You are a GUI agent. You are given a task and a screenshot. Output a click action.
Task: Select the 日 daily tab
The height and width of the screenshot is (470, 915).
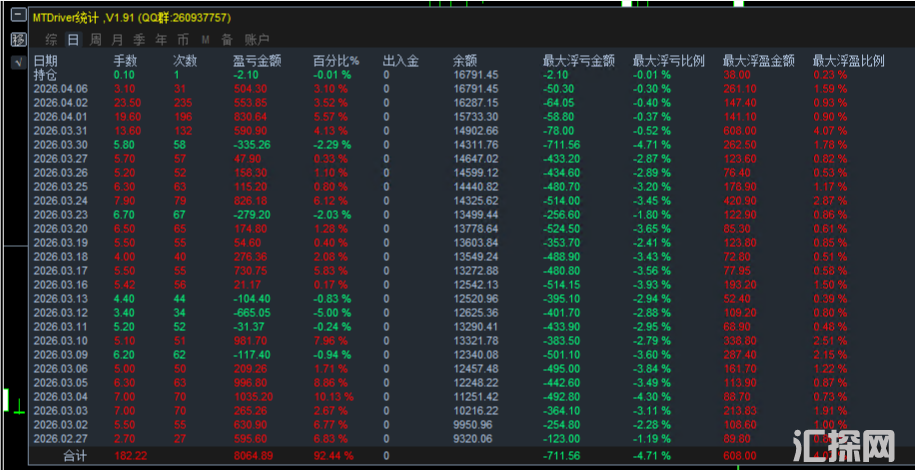(x=73, y=40)
